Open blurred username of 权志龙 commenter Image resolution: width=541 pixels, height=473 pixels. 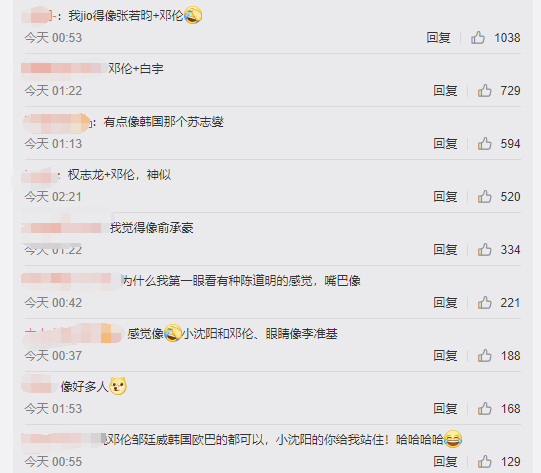(x=39, y=176)
